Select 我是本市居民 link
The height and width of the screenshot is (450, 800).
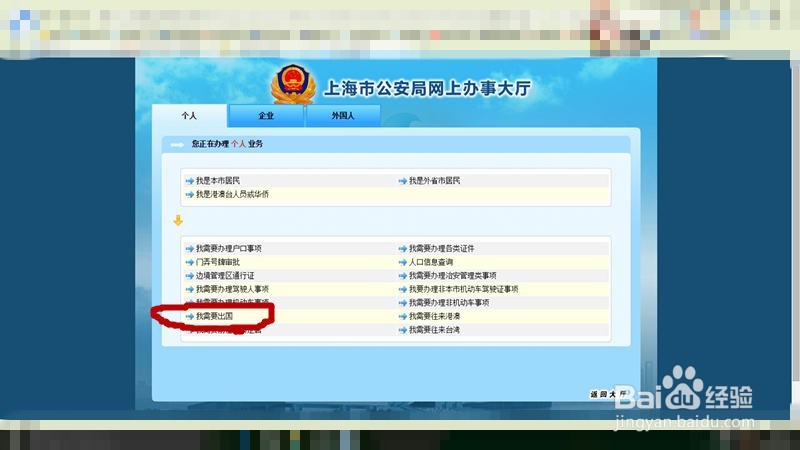coord(218,181)
